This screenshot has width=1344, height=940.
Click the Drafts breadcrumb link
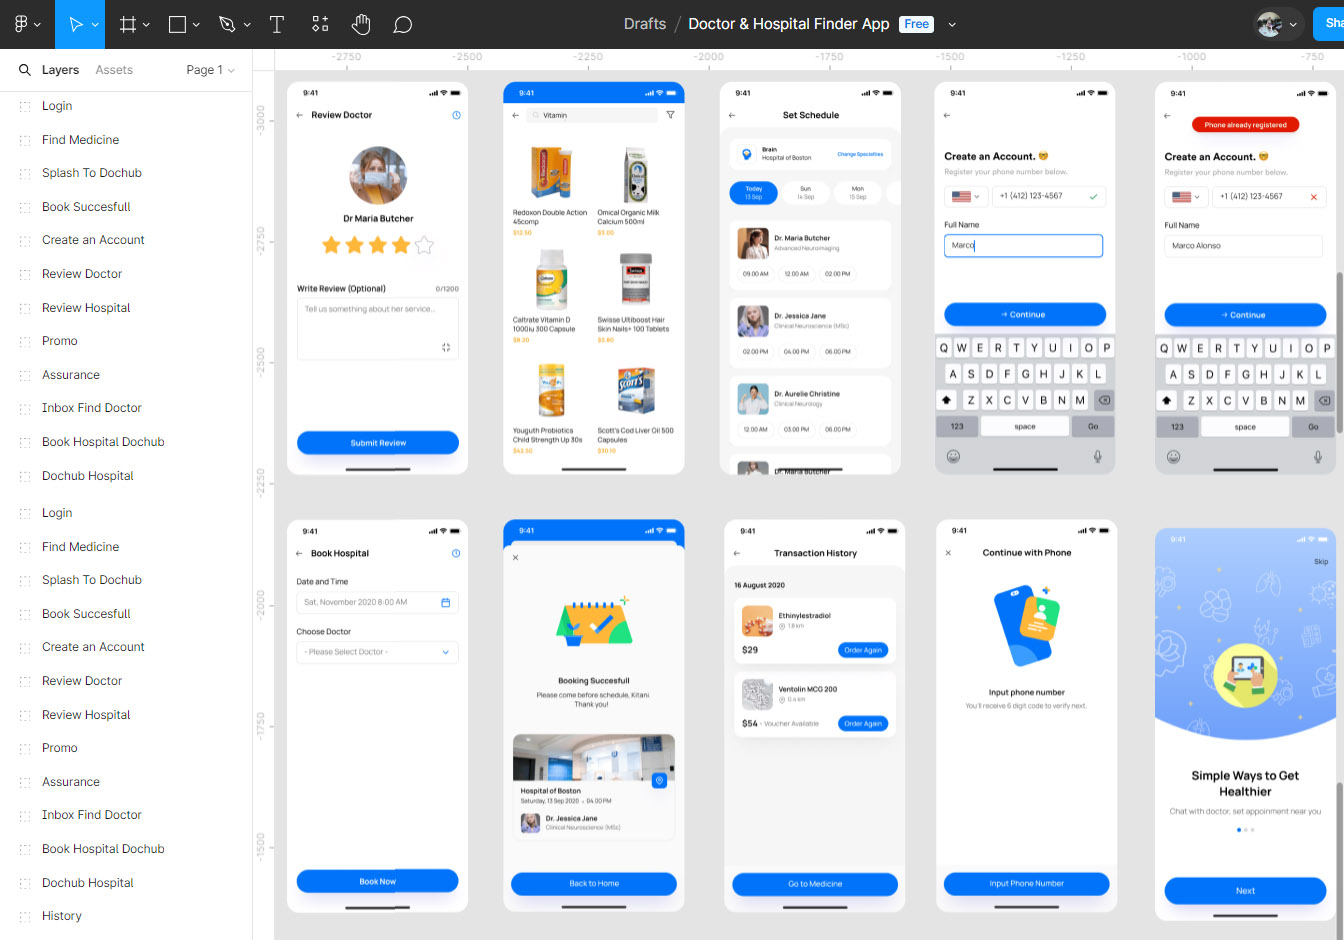[x=644, y=24]
